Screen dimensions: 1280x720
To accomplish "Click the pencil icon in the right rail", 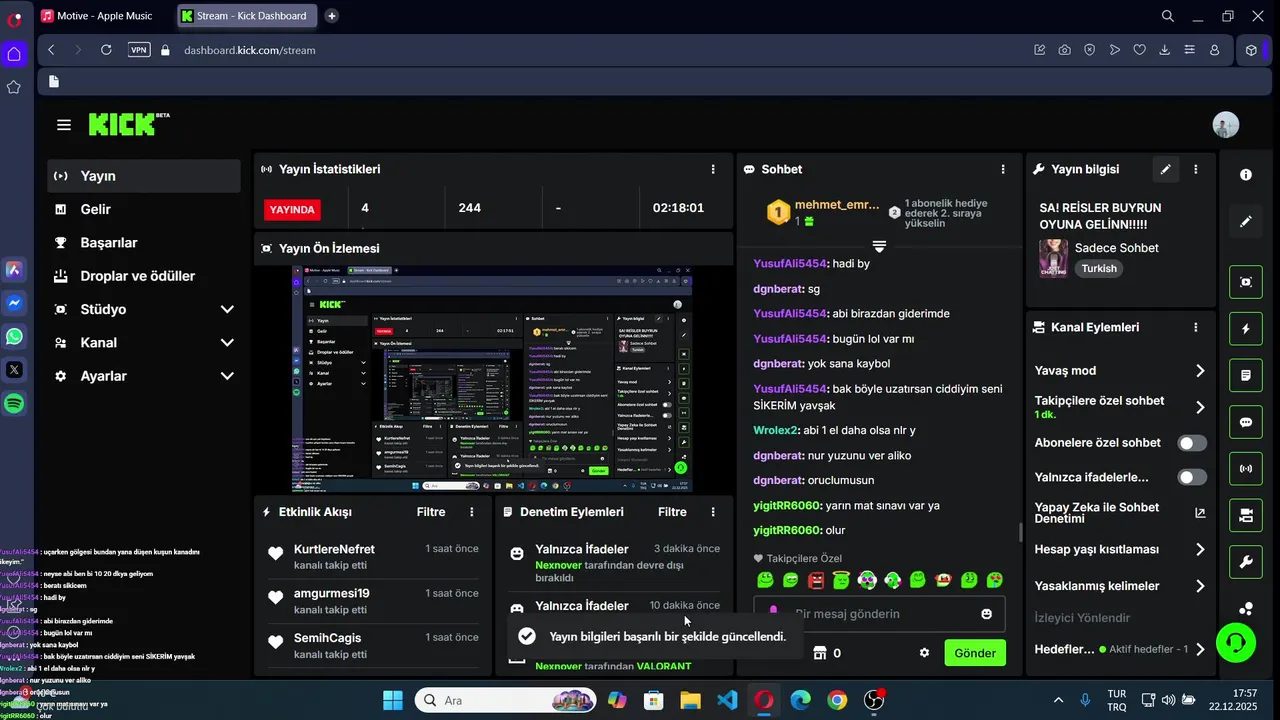I will 1246,221.
